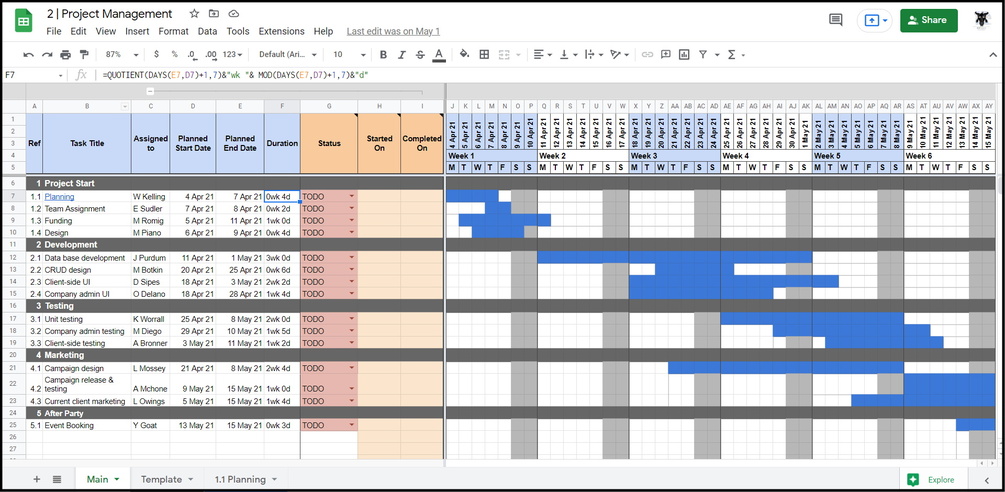Click the filter funnel icon

703,54
